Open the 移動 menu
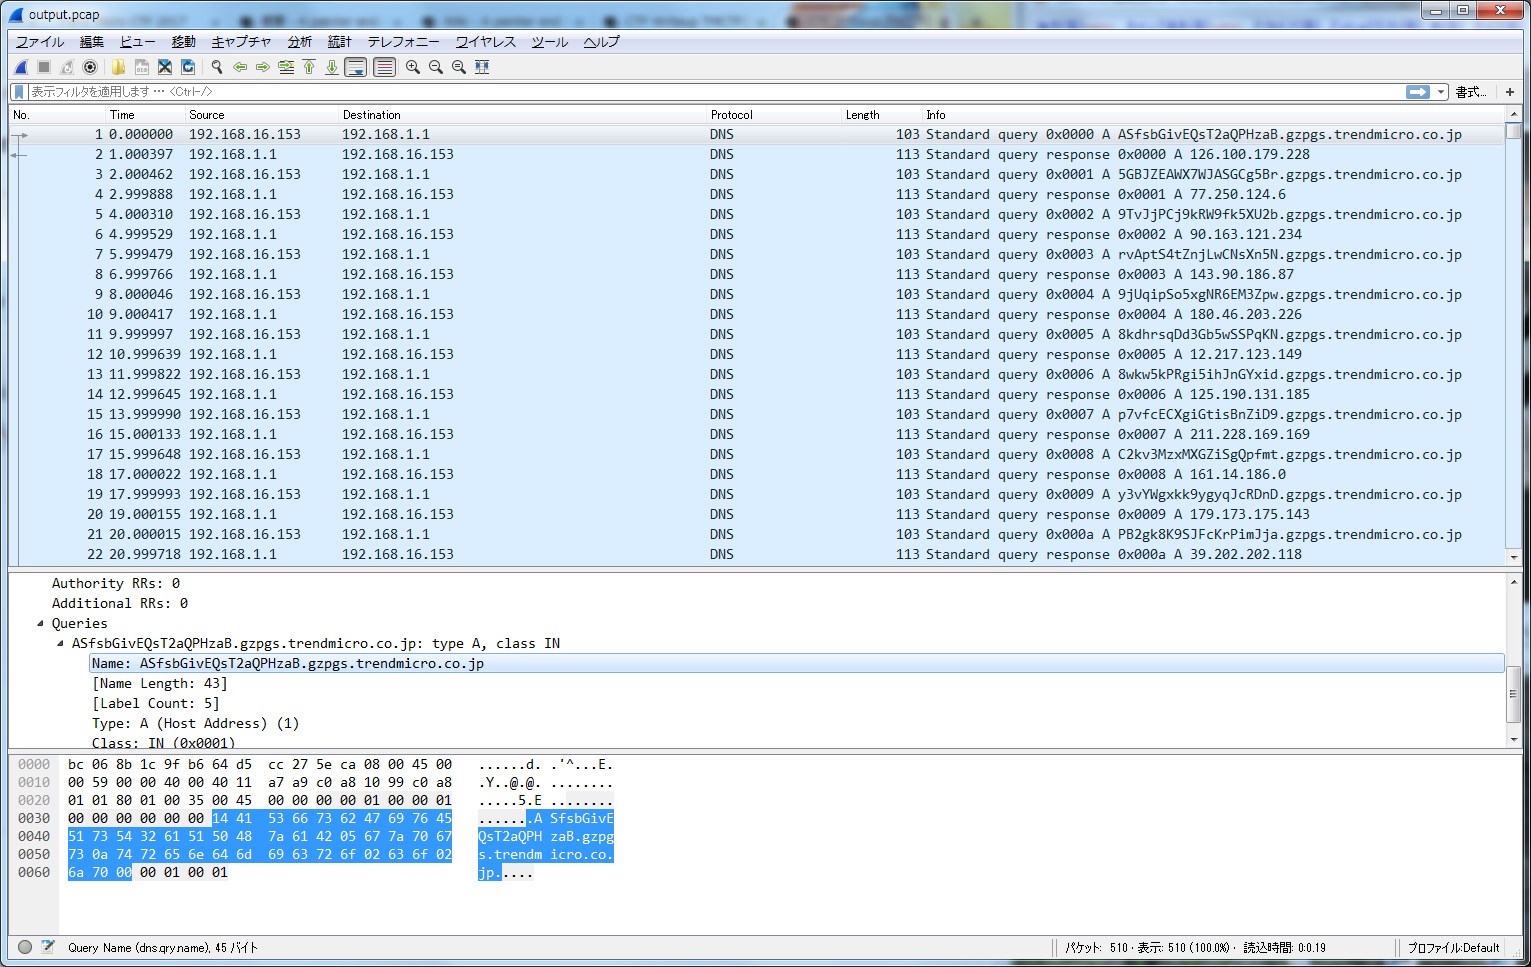 click(183, 41)
